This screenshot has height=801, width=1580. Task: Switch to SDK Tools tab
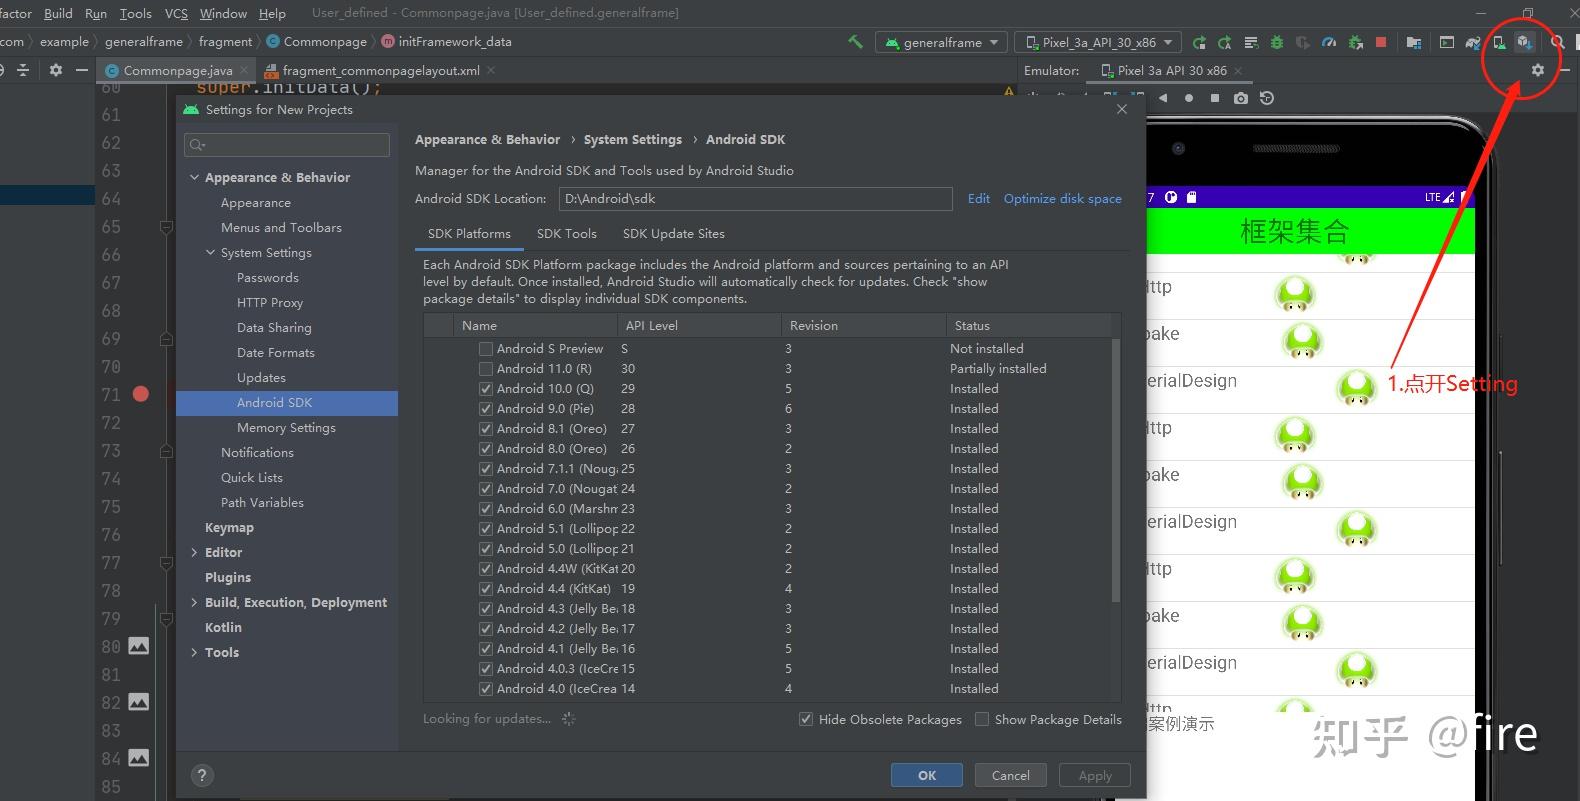coord(567,233)
